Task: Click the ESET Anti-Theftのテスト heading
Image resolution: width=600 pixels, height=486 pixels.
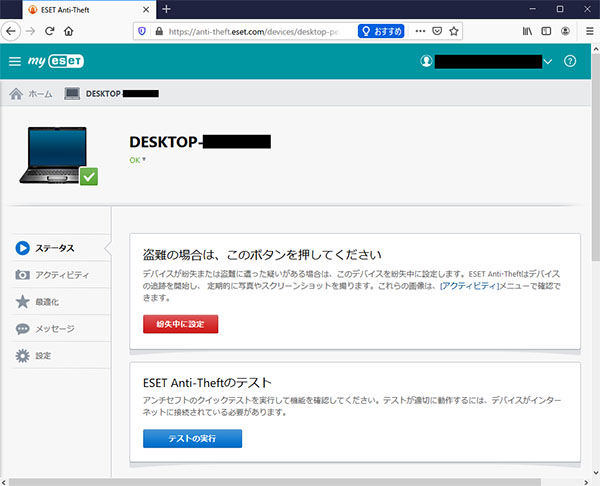Action: tap(207, 383)
